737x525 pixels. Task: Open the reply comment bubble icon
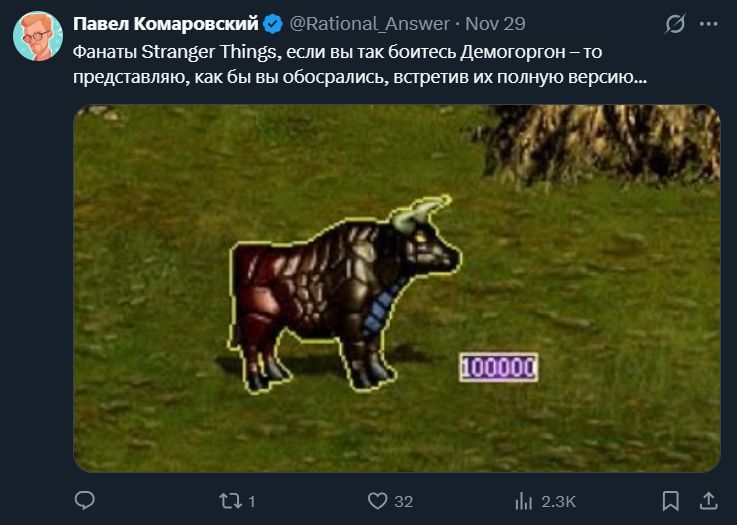tap(85, 501)
